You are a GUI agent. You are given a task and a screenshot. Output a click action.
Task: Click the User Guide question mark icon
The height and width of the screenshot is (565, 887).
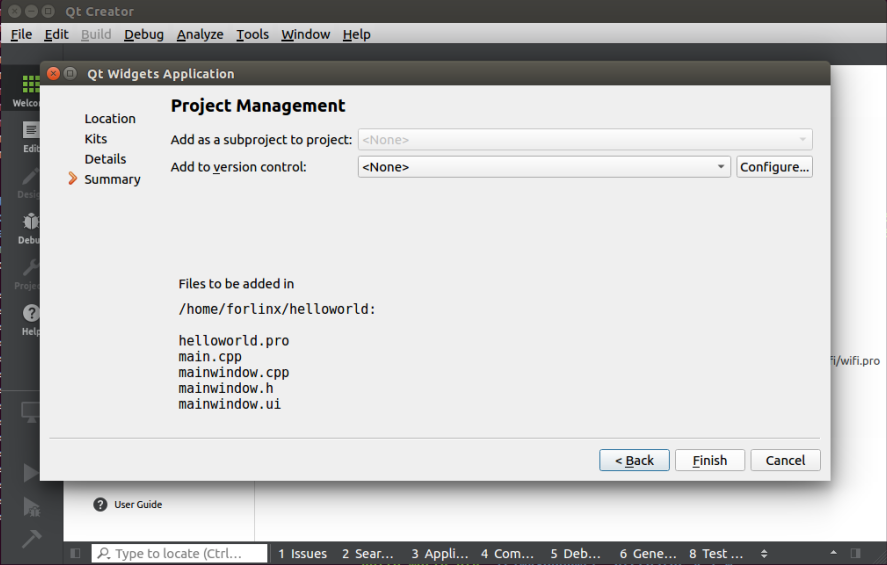pos(100,505)
